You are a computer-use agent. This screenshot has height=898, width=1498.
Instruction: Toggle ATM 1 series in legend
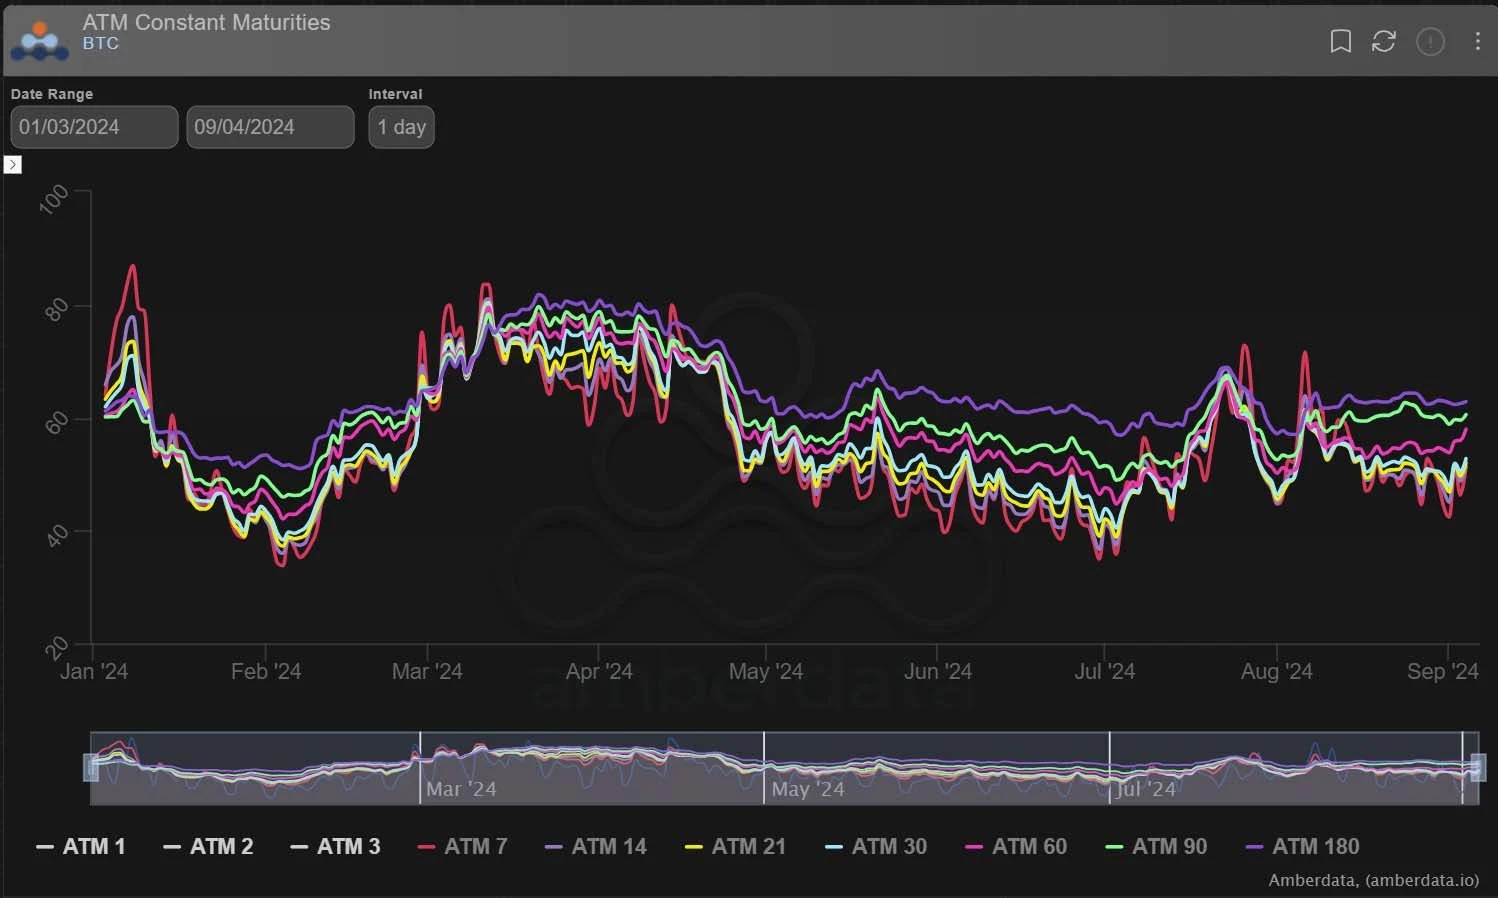tap(81, 846)
